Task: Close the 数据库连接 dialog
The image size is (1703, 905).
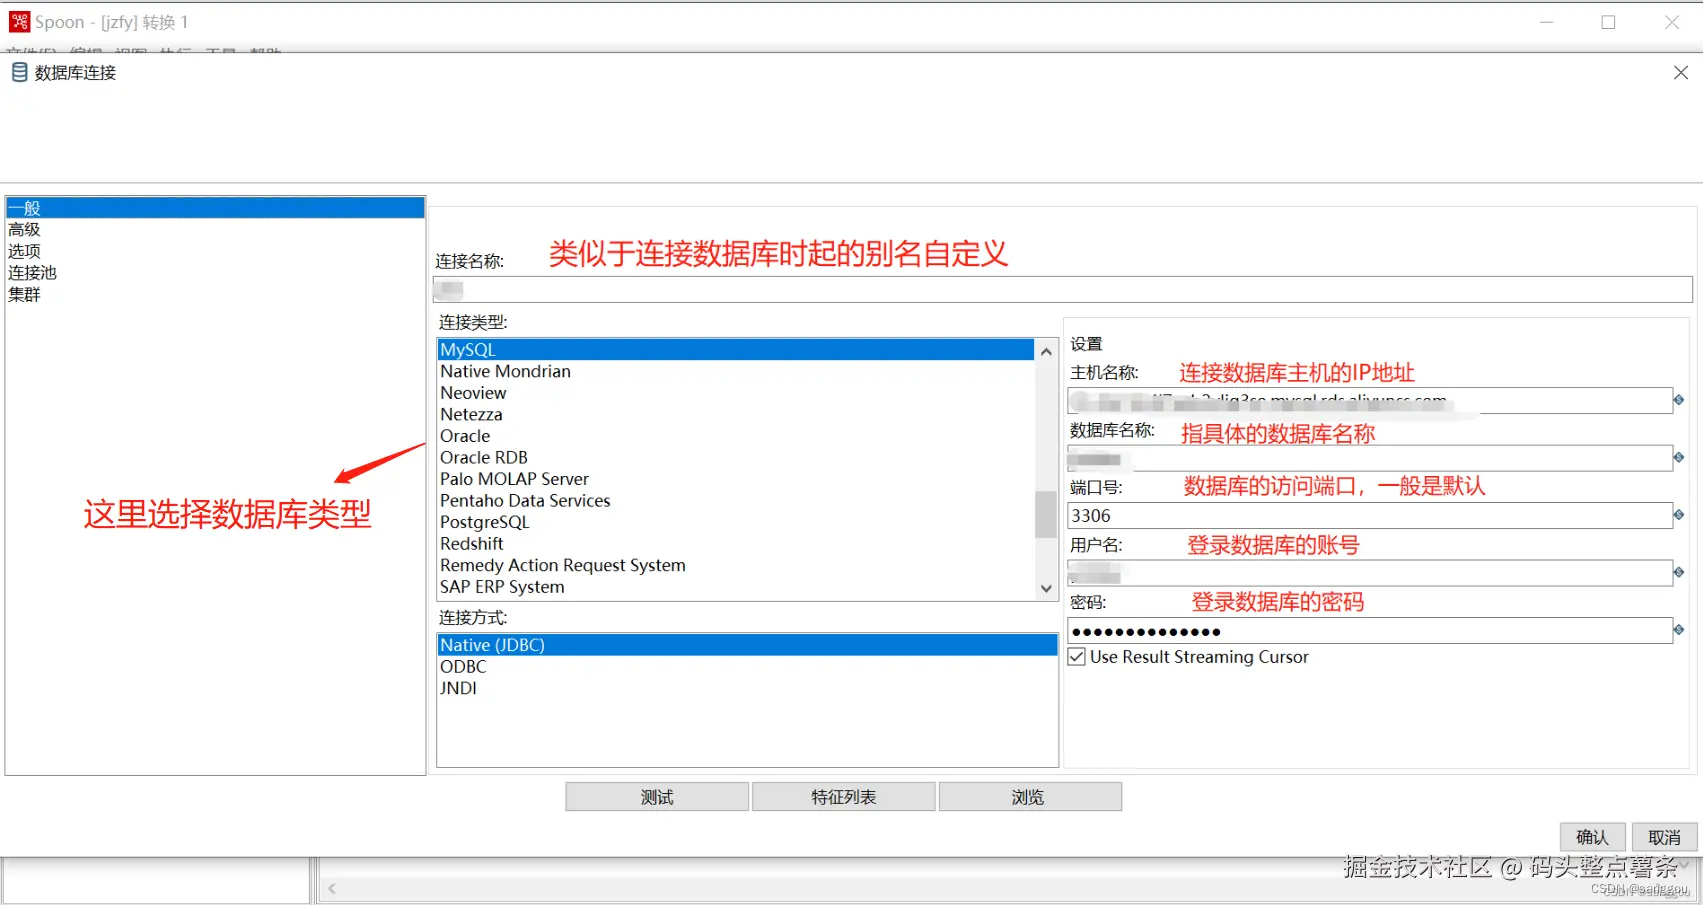Action: click(1681, 72)
